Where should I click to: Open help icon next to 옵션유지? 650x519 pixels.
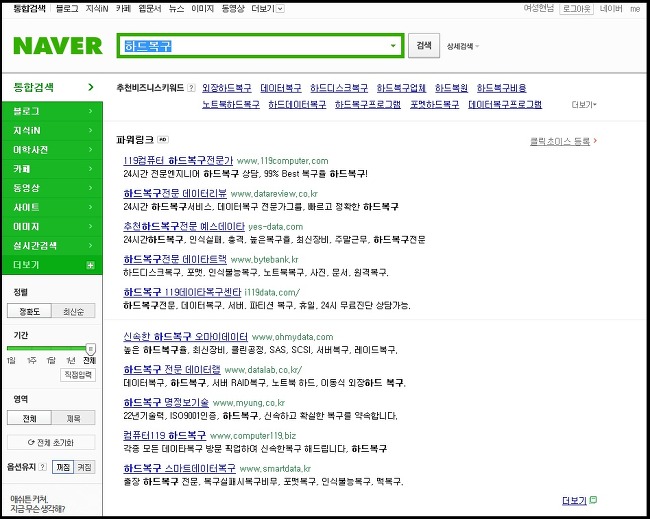tap(43, 467)
